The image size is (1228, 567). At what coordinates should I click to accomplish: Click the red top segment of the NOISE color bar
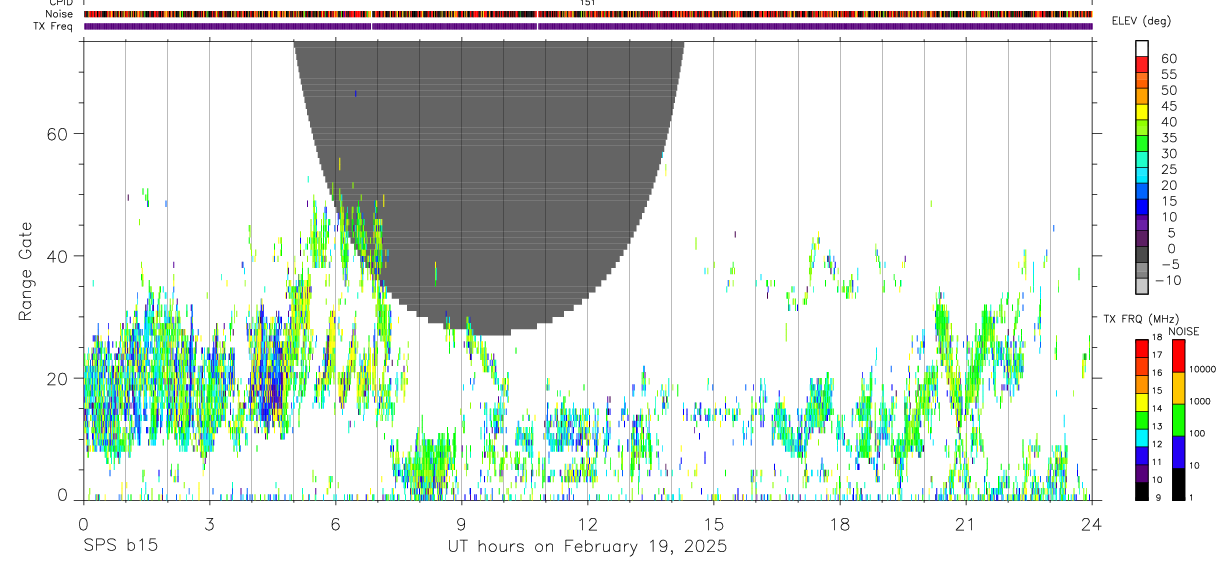point(1179,355)
